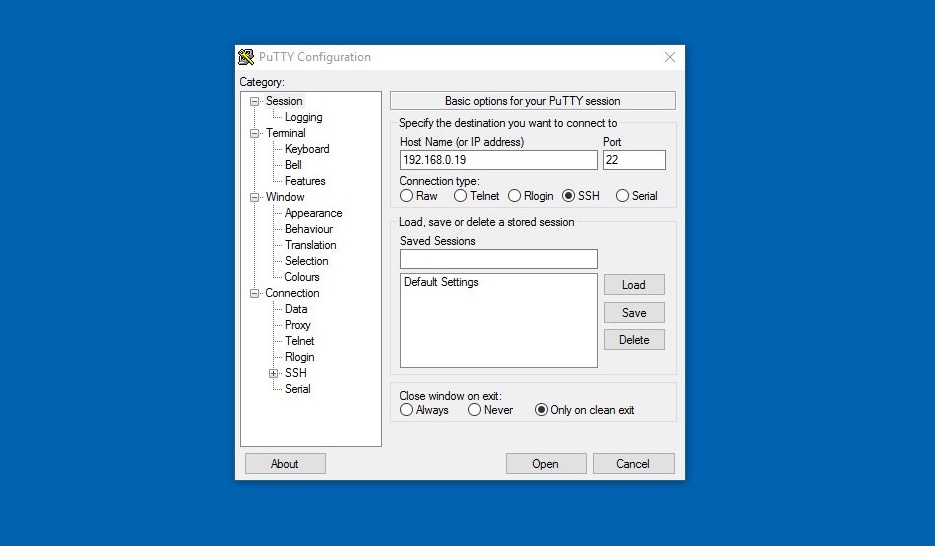The width and height of the screenshot is (935, 546).
Task: Expand the SSH tree node
Action: (x=274, y=374)
